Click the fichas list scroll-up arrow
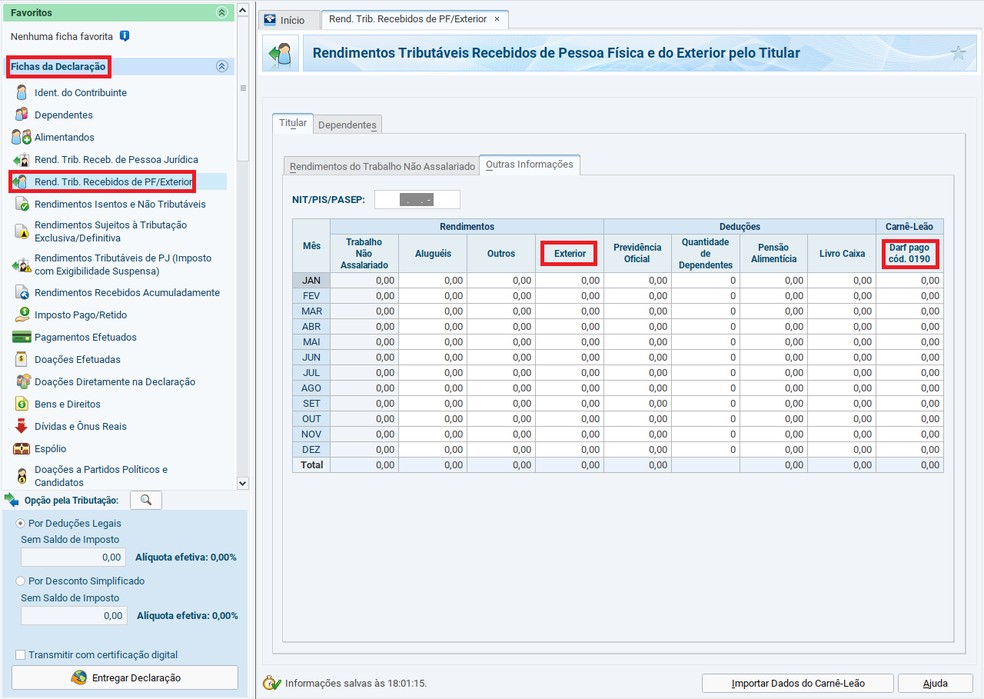Screen dimensions: 984x699 (243, 11)
